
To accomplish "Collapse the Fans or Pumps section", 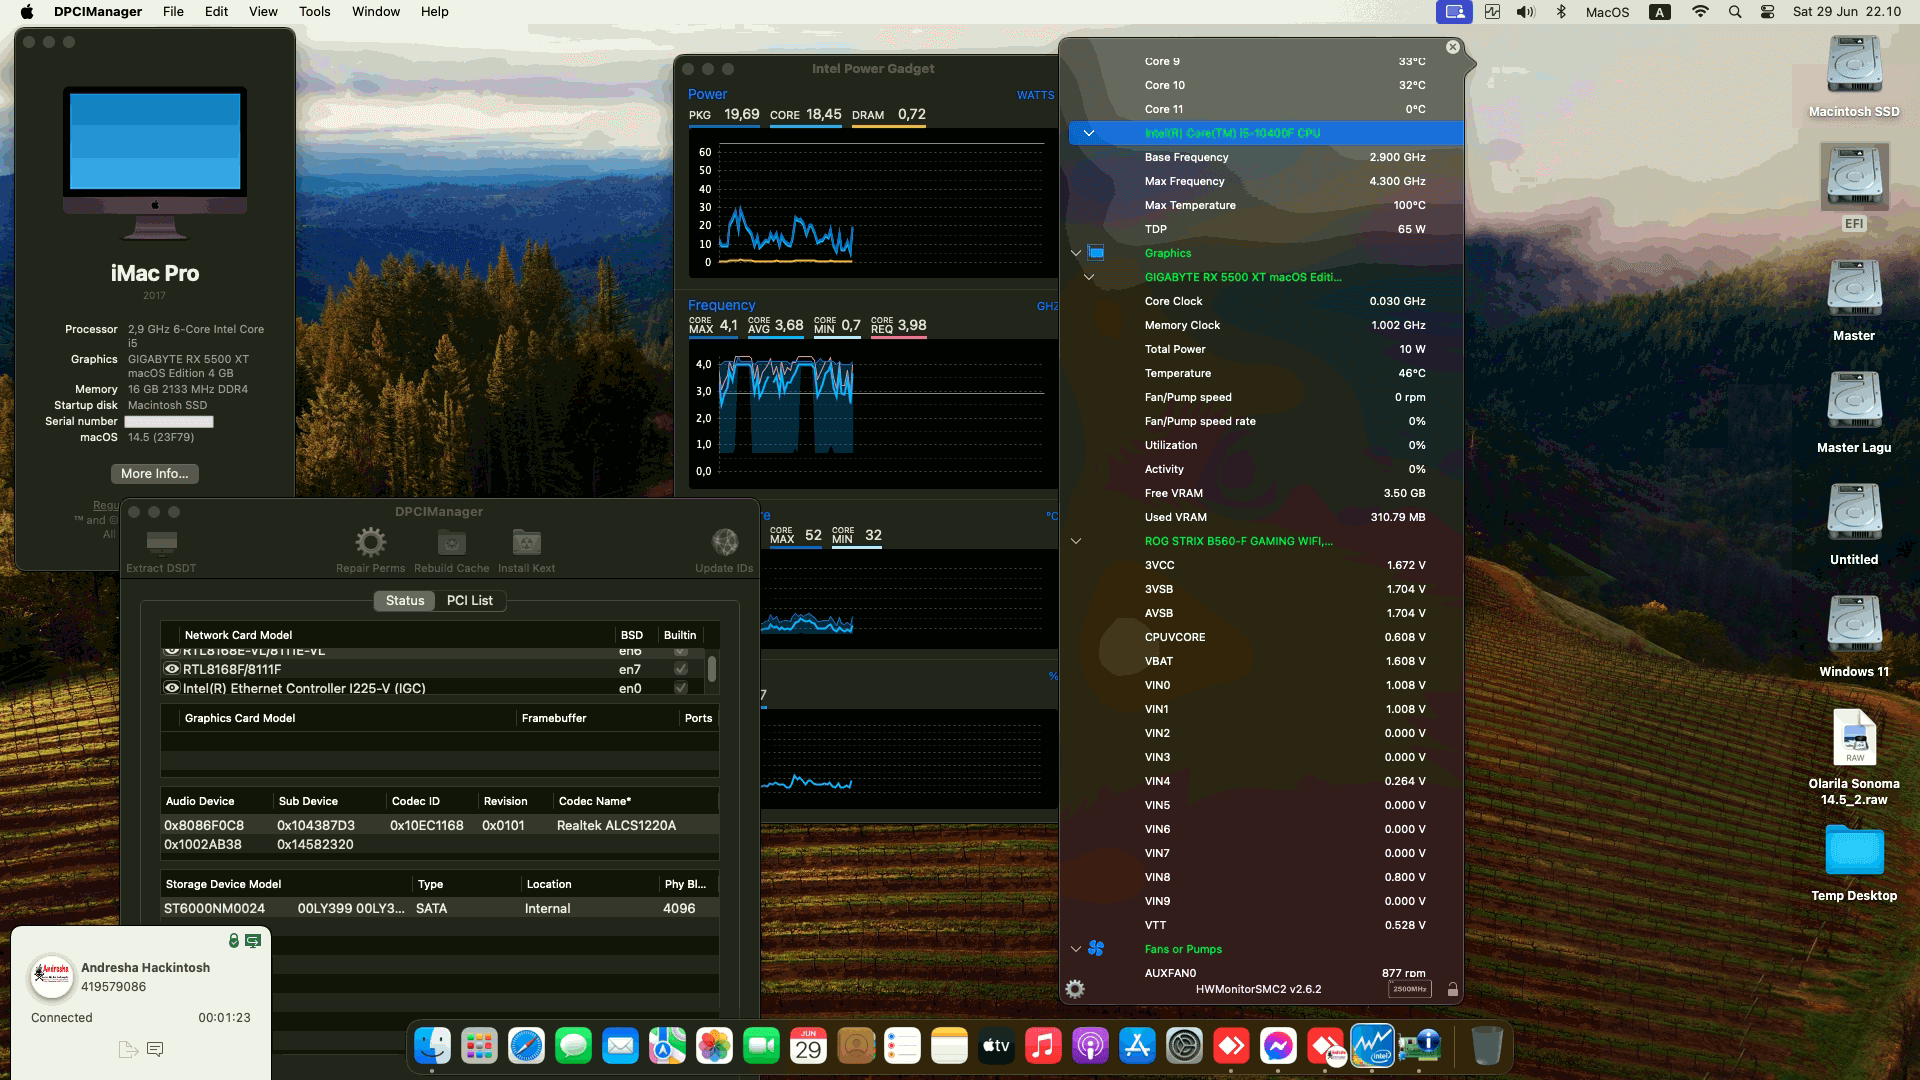I will coord(1076,948).
